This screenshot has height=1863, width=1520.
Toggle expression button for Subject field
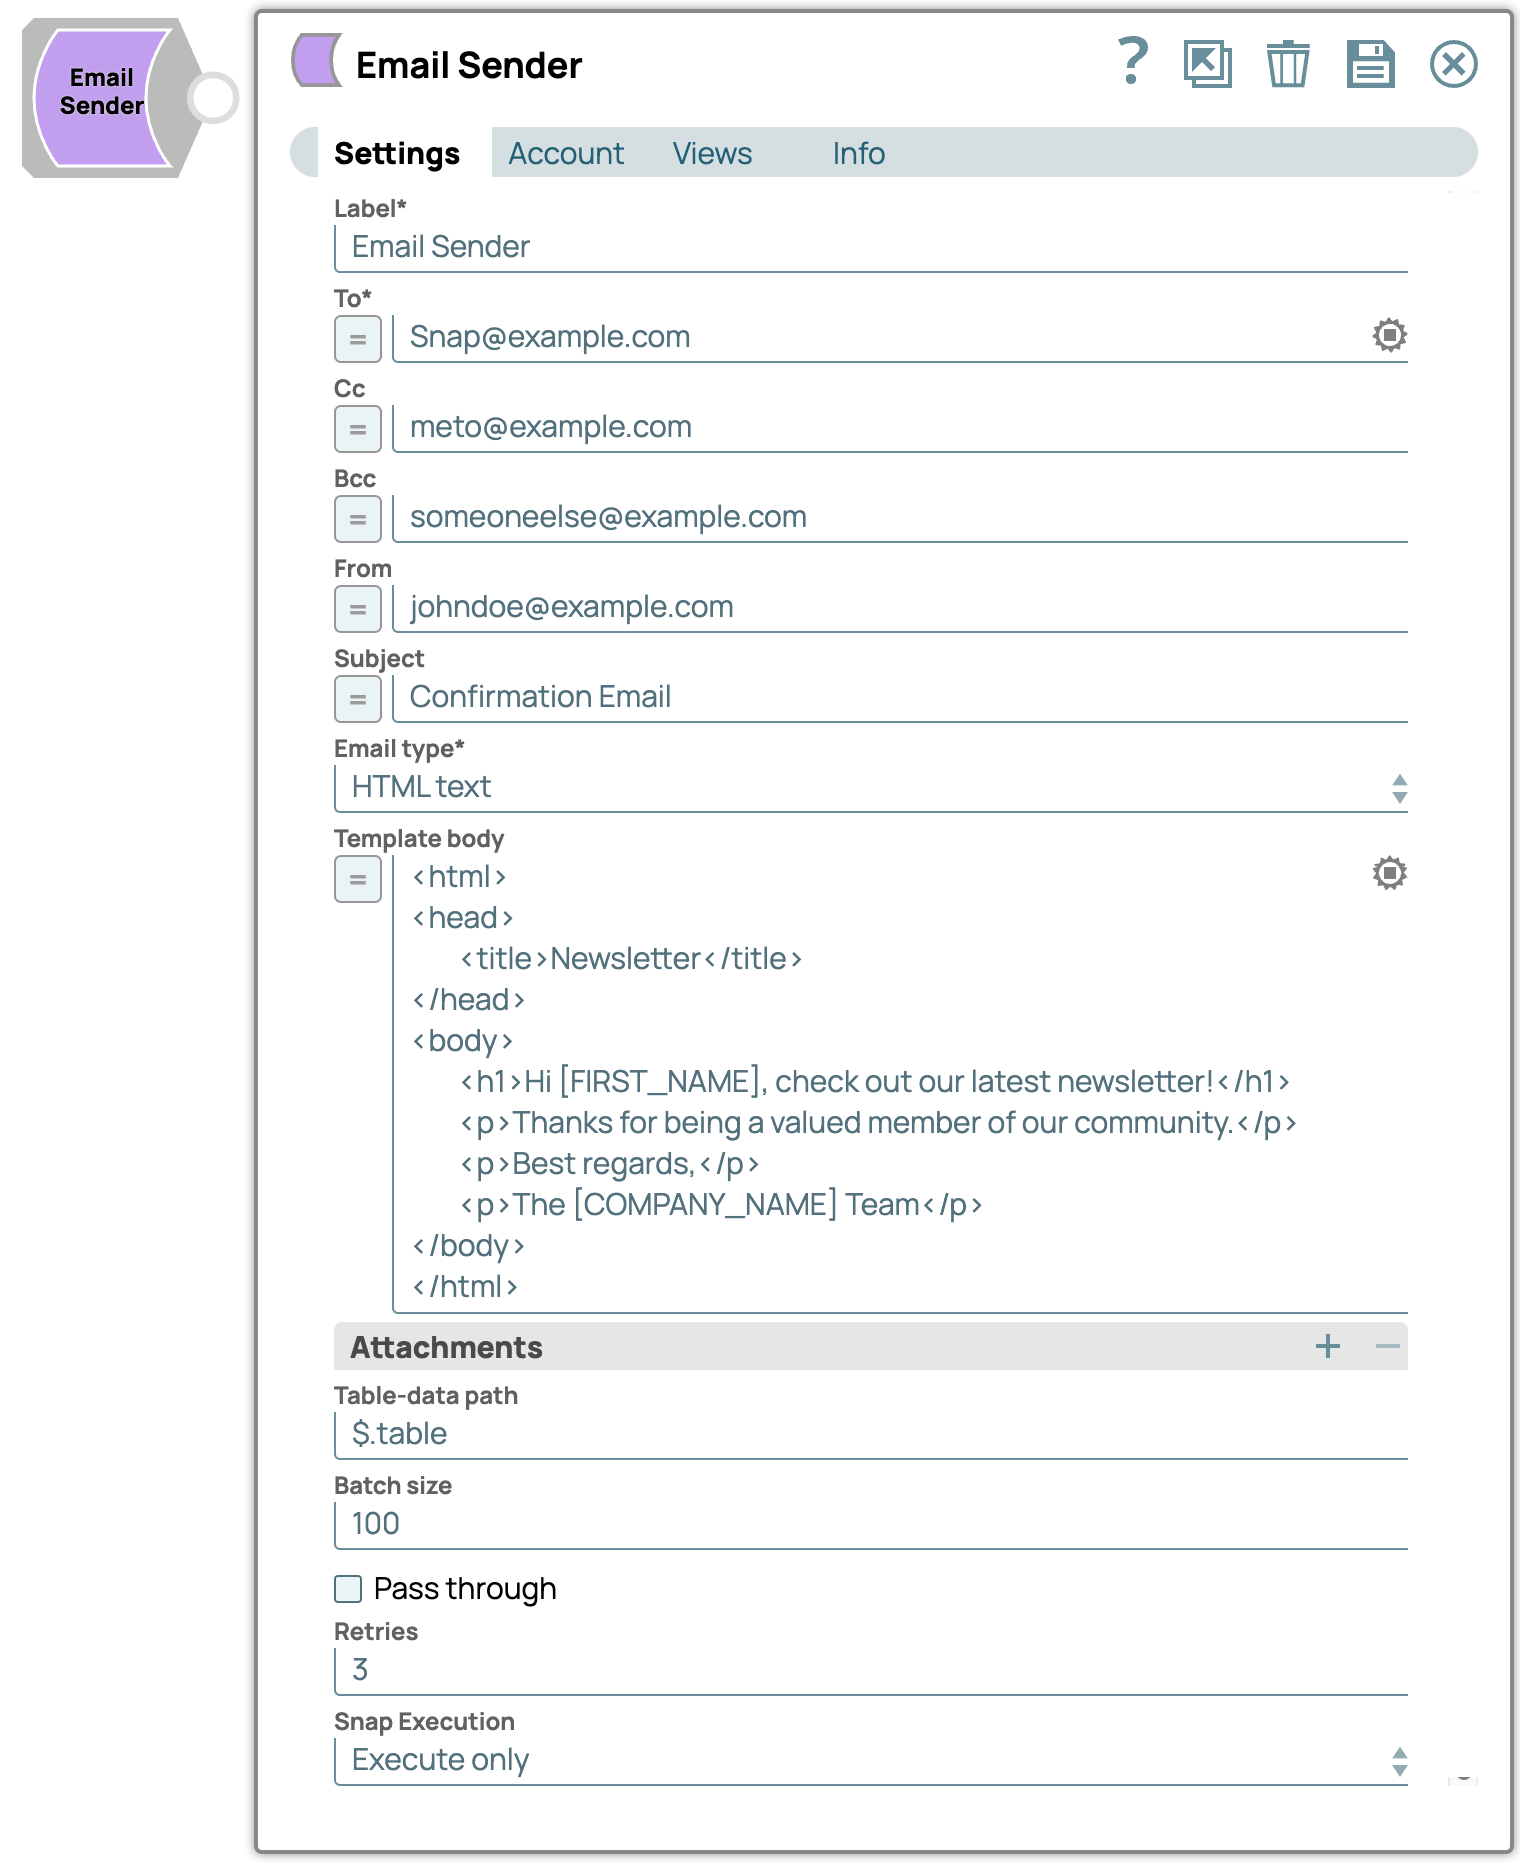(357, 699)
